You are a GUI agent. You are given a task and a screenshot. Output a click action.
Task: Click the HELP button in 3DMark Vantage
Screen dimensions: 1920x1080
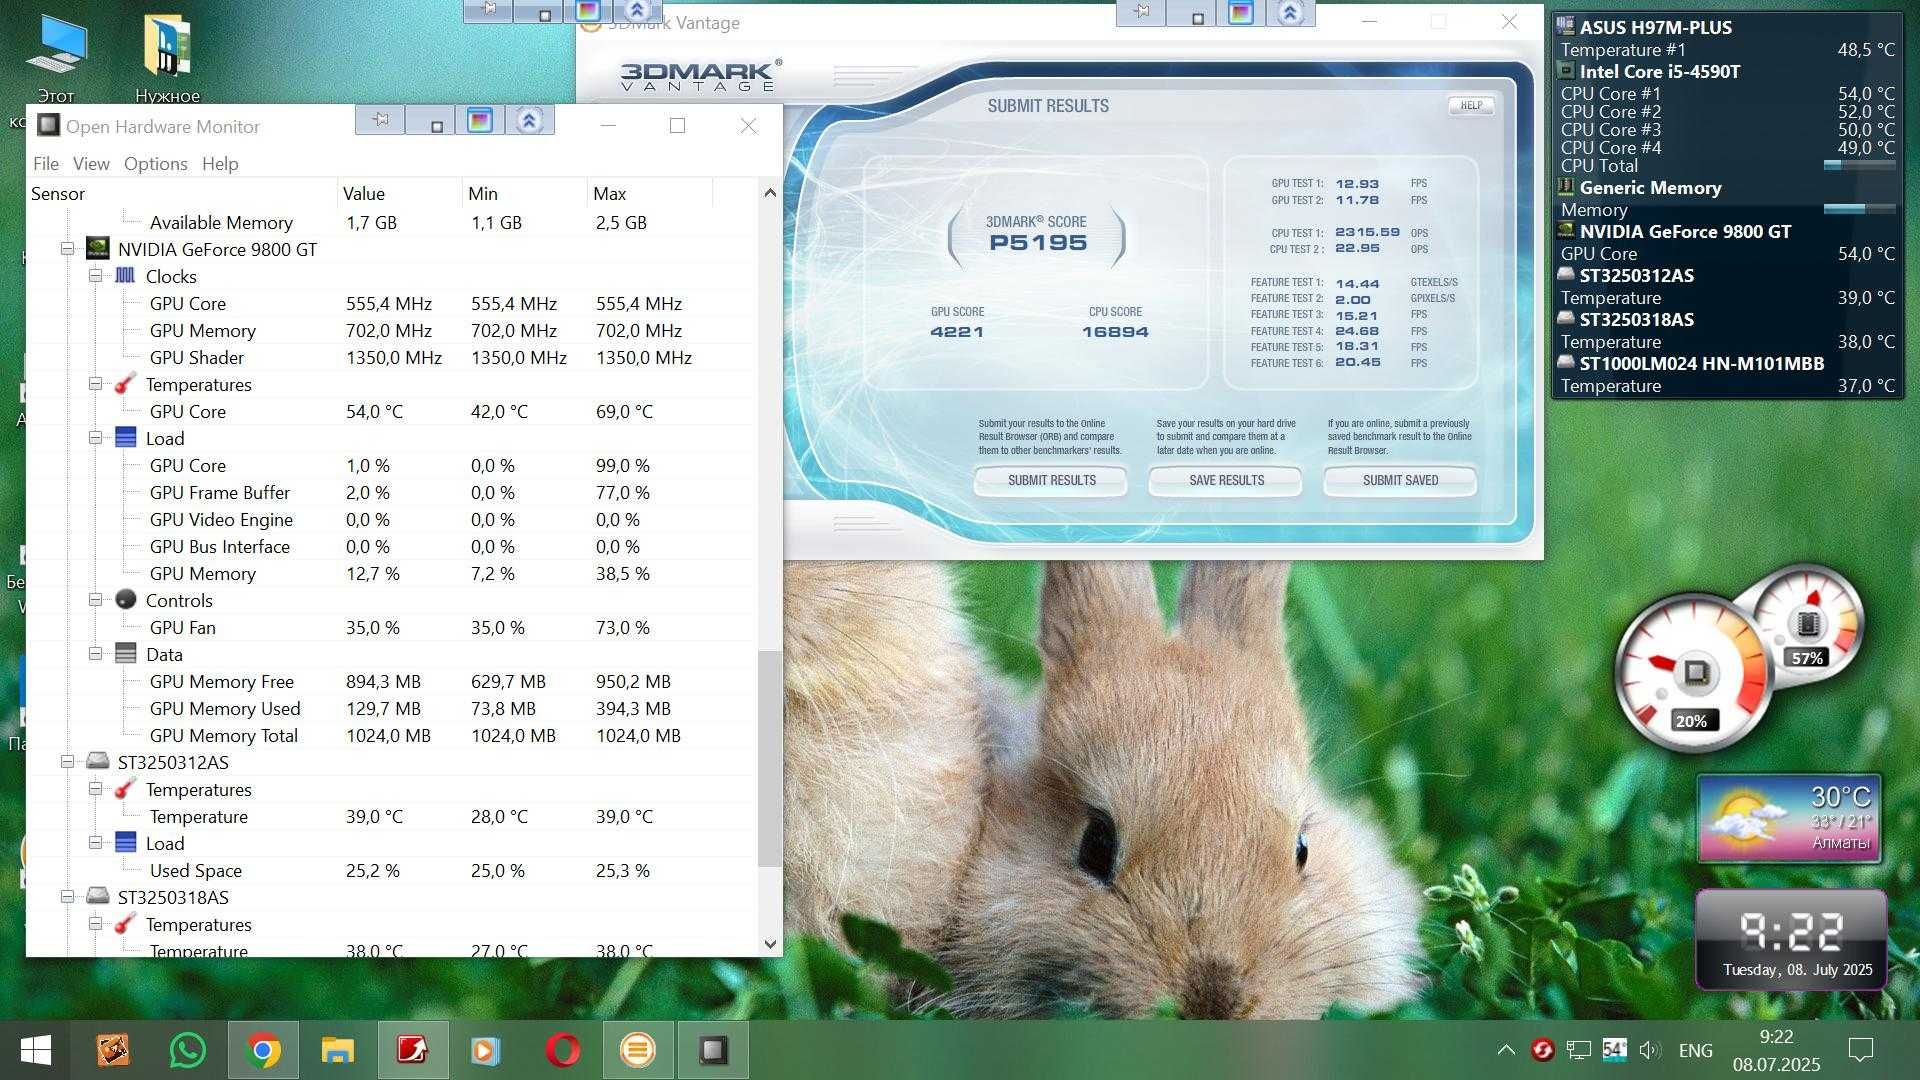[1471, 105]
